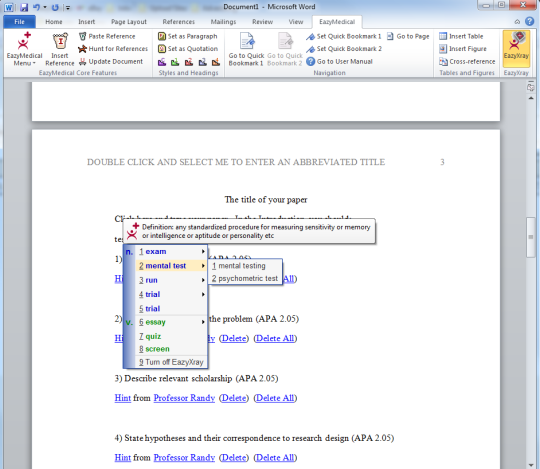Click the Undo icon
The width and height of the screenshot is (540, 469).
[x=36, y=7]
